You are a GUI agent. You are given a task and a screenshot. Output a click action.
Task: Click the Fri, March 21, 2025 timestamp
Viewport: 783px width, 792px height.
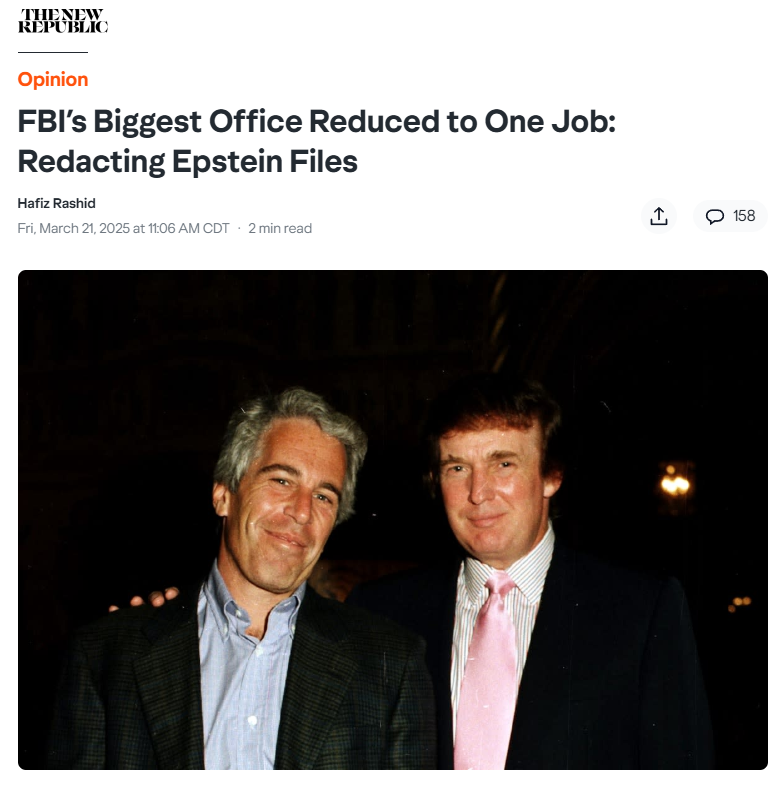pyautogui.click(x=123, y=228)
